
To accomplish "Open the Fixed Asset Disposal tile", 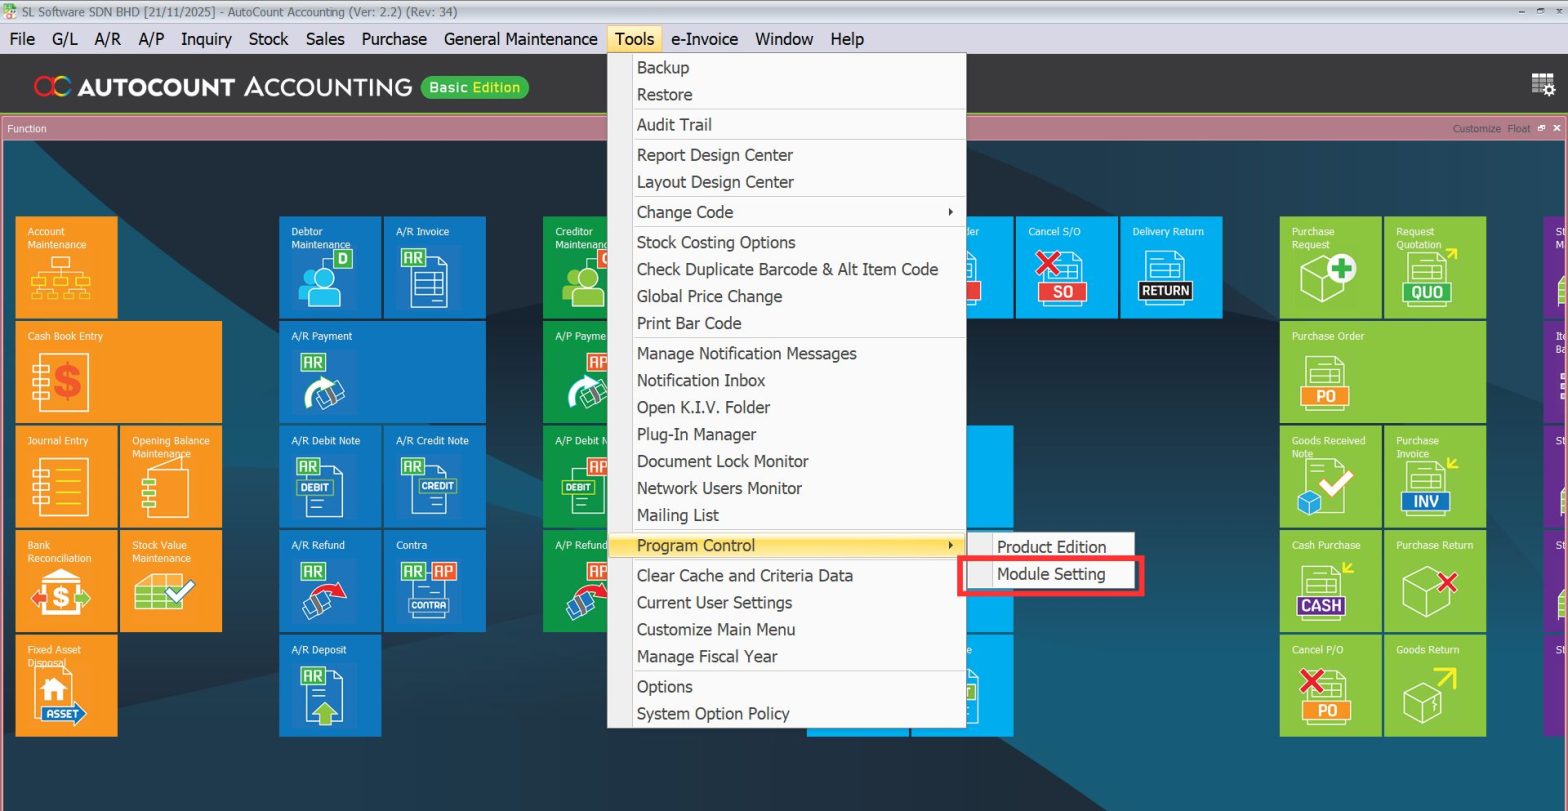I will (66, 685).
